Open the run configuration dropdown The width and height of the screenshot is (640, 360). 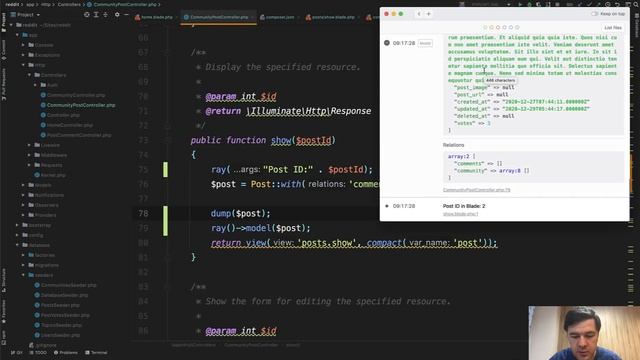tap(491, 4)
